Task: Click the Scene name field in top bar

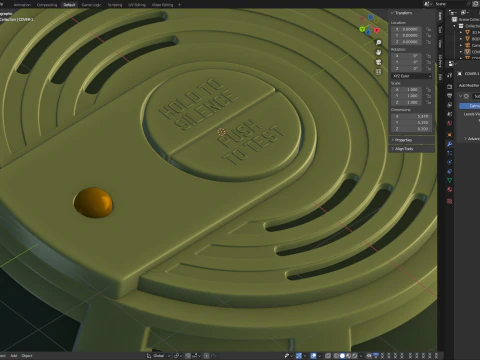Action: 450,4
